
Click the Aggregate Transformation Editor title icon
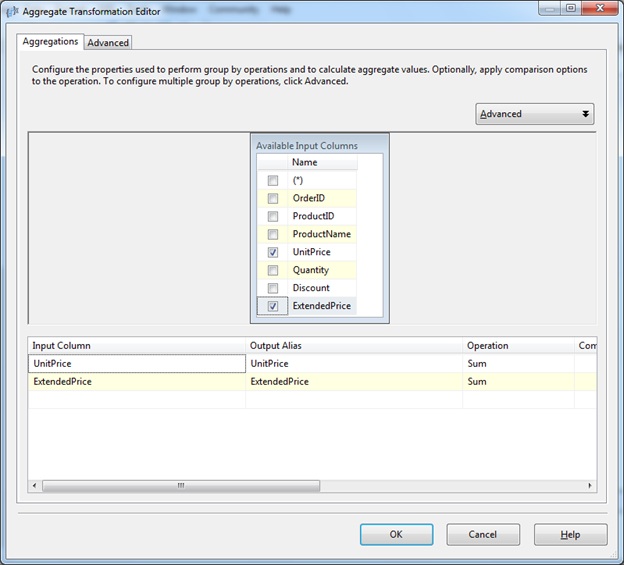coord(13,12)
